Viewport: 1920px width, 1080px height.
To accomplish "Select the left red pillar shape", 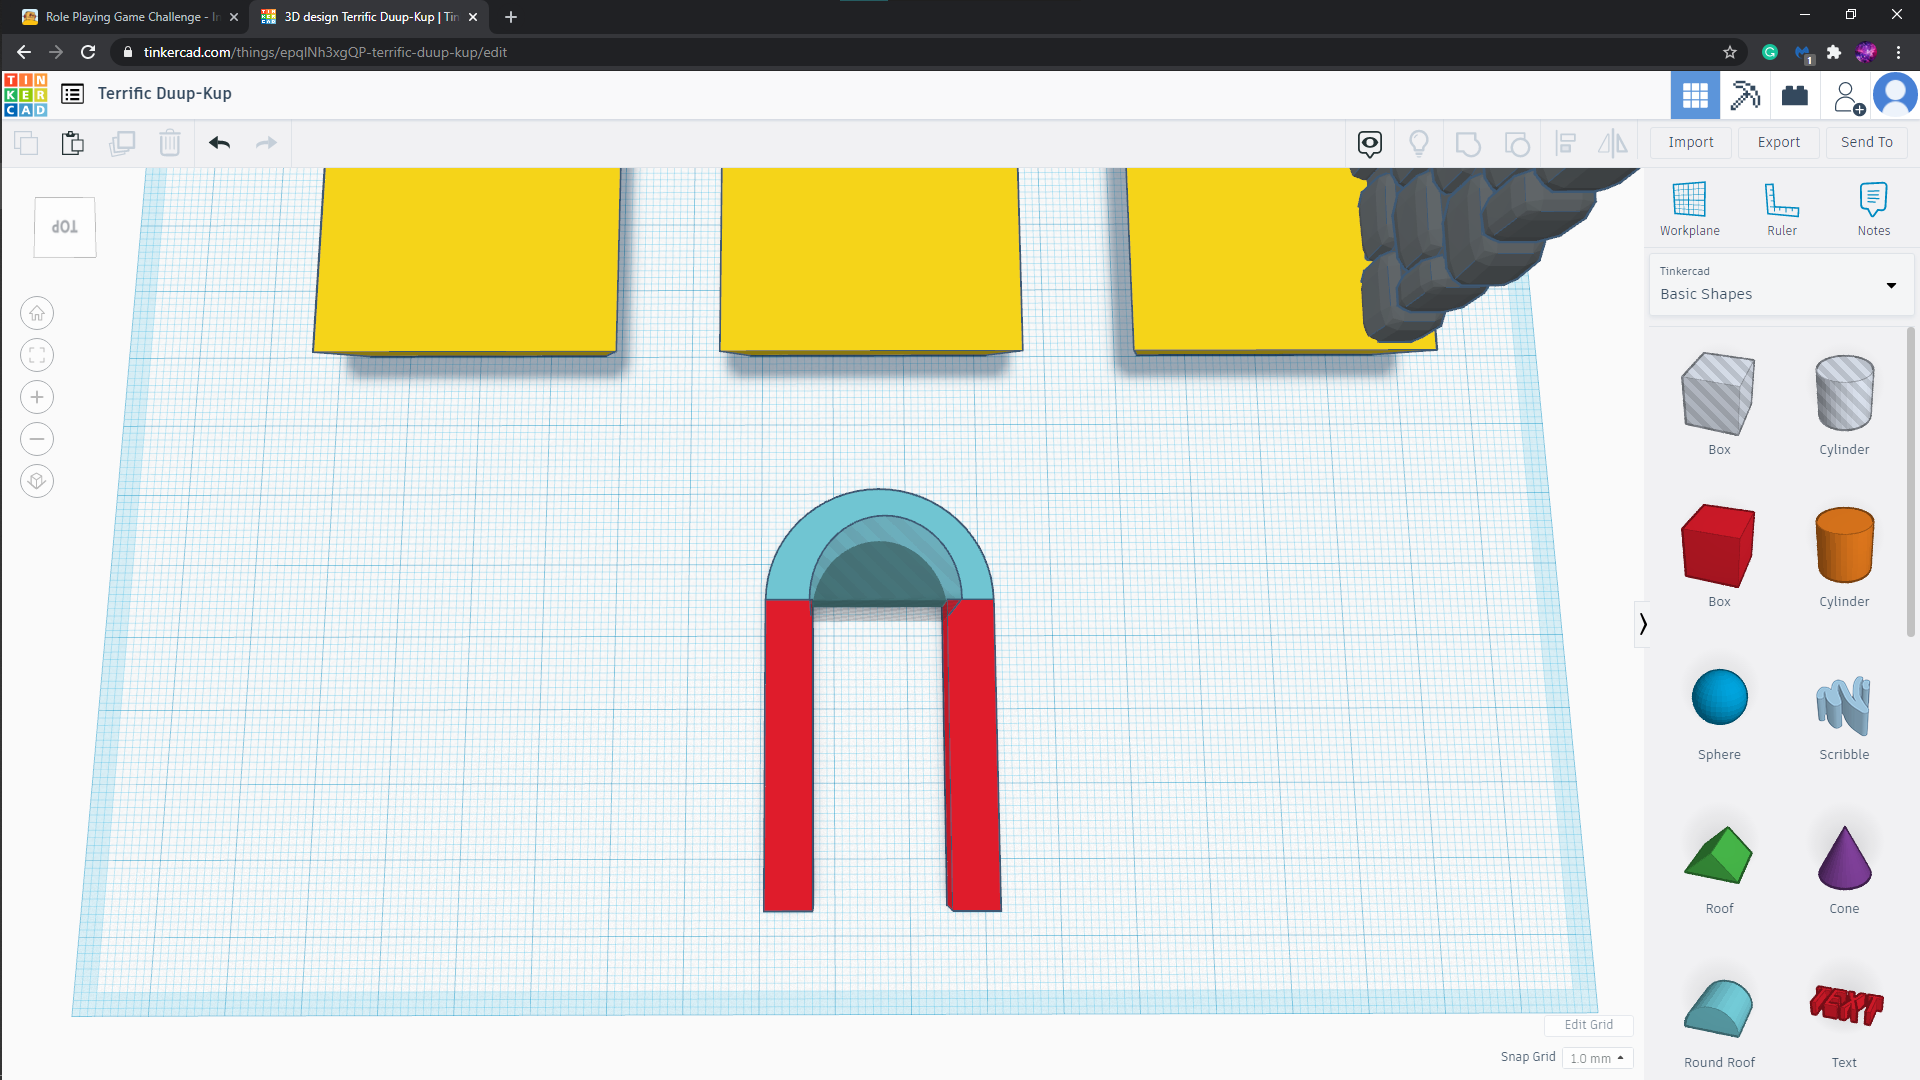I will [788, 755].
